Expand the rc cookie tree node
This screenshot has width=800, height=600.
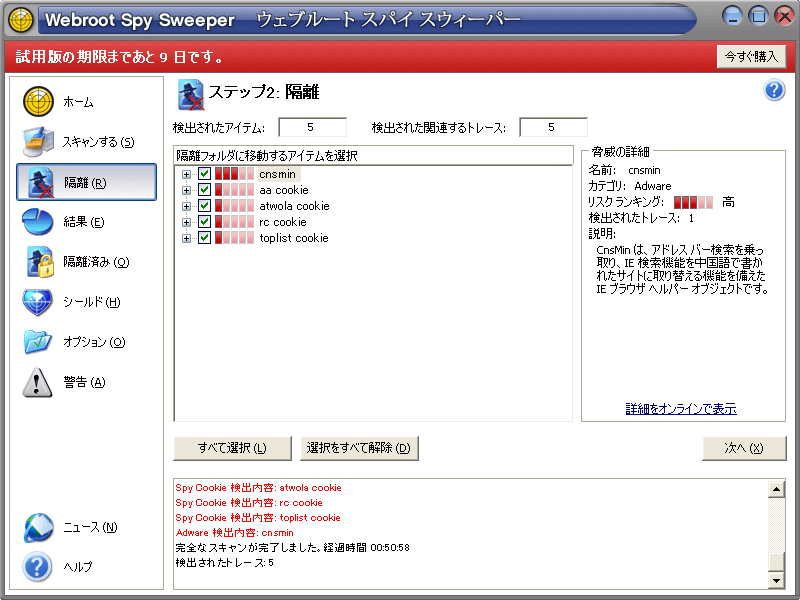(186, 222)
